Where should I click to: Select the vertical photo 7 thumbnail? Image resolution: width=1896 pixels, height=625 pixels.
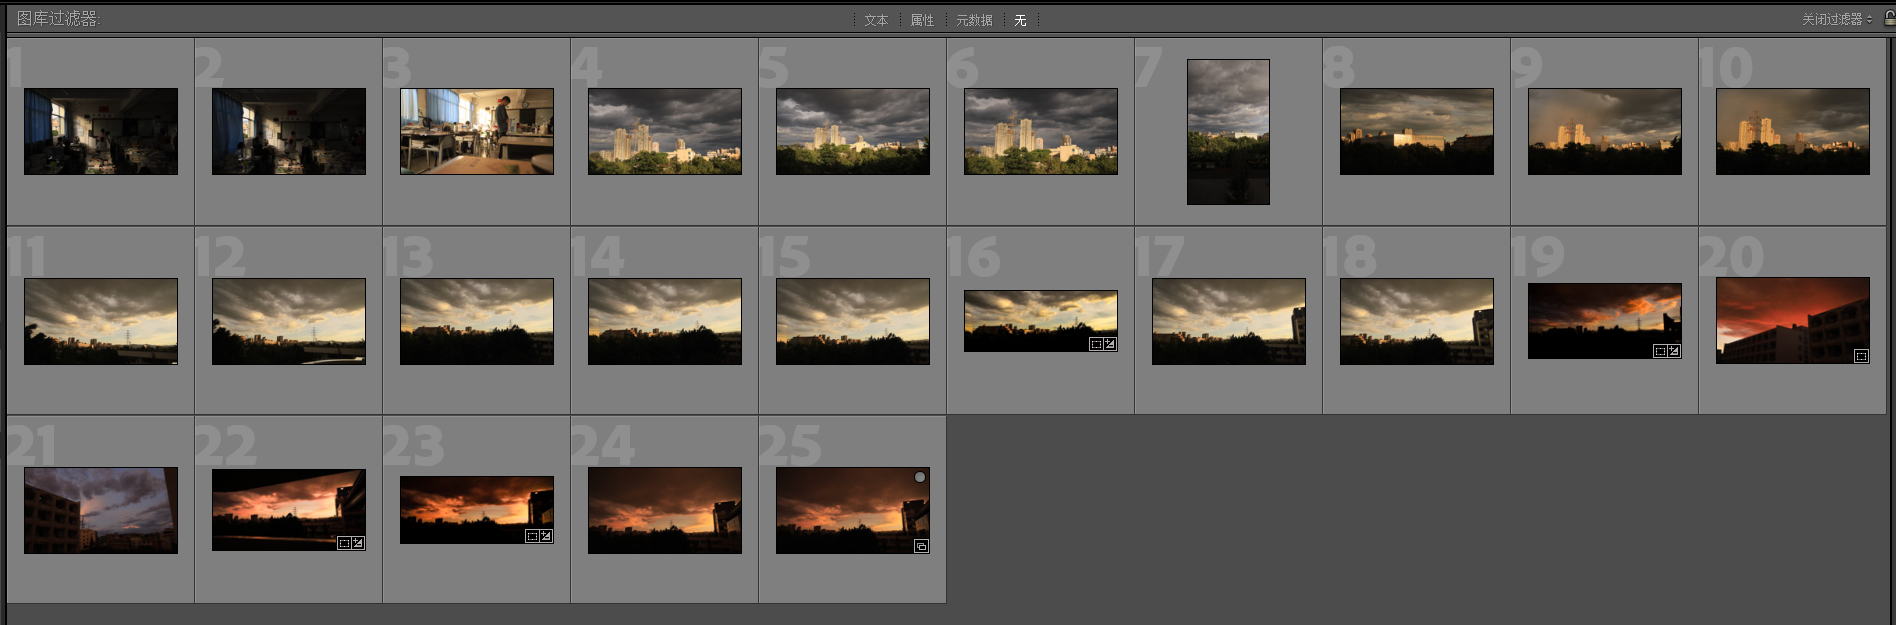[1228, 132]
